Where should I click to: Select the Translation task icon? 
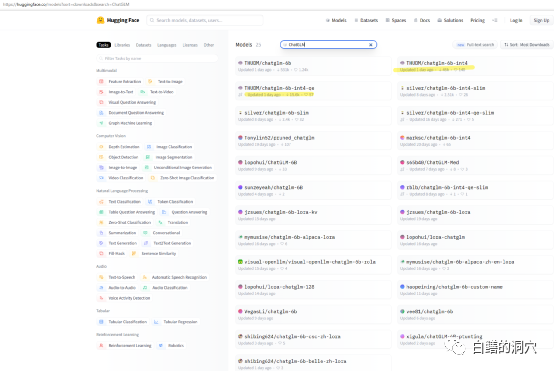pyautogui.click(x=160, y=222)
